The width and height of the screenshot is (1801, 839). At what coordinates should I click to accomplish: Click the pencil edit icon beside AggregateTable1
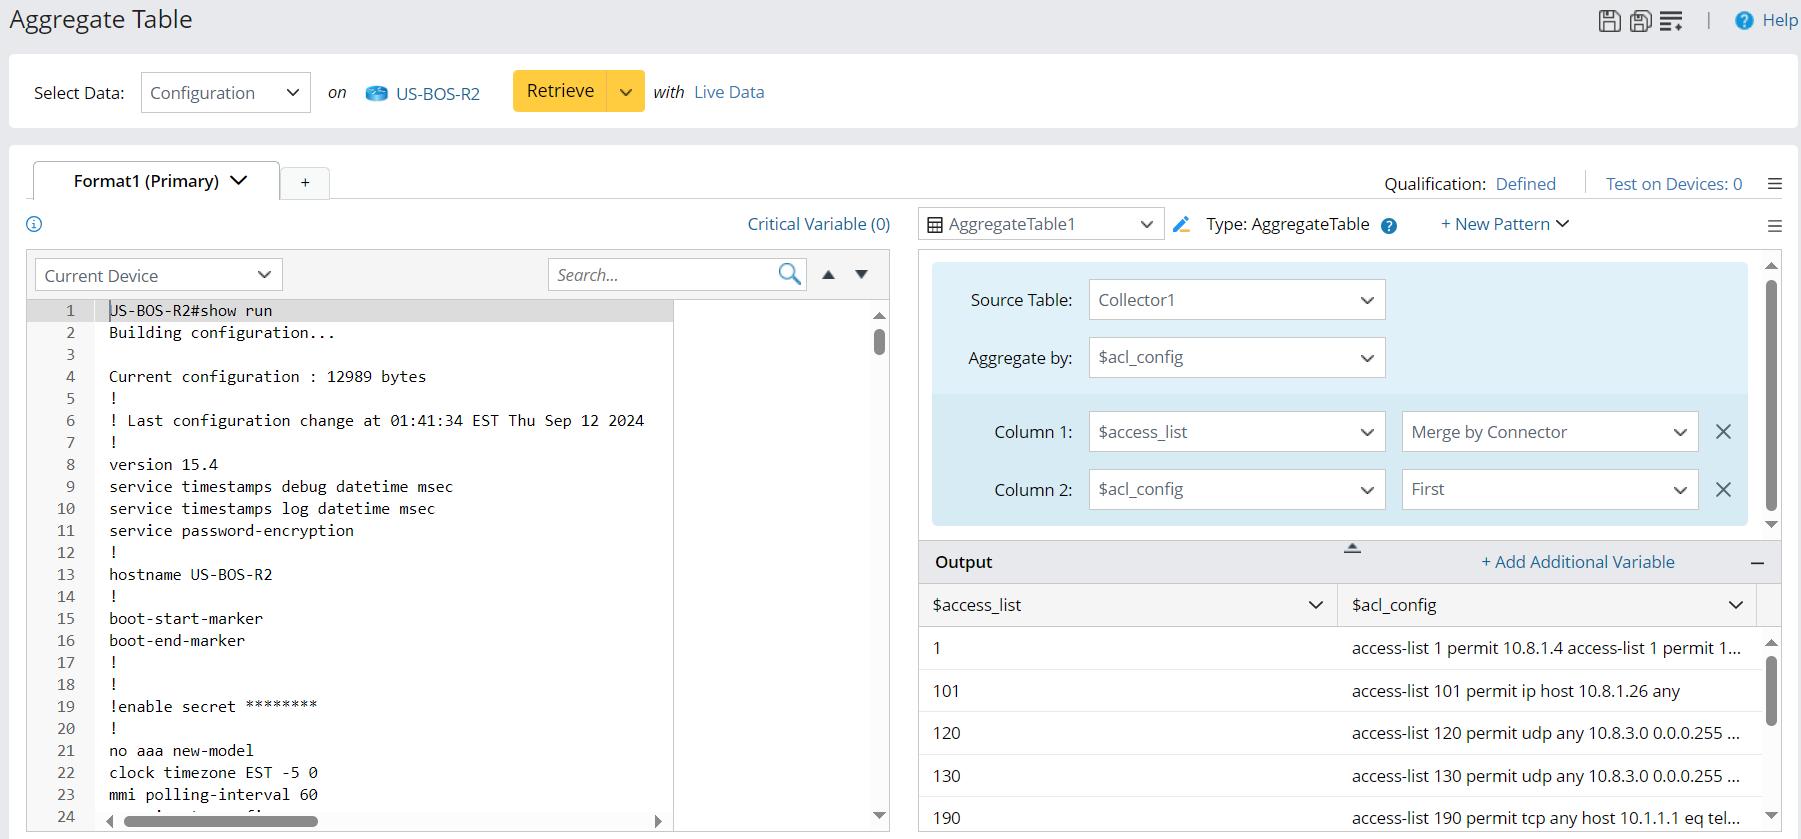[x=1181, y=225]
